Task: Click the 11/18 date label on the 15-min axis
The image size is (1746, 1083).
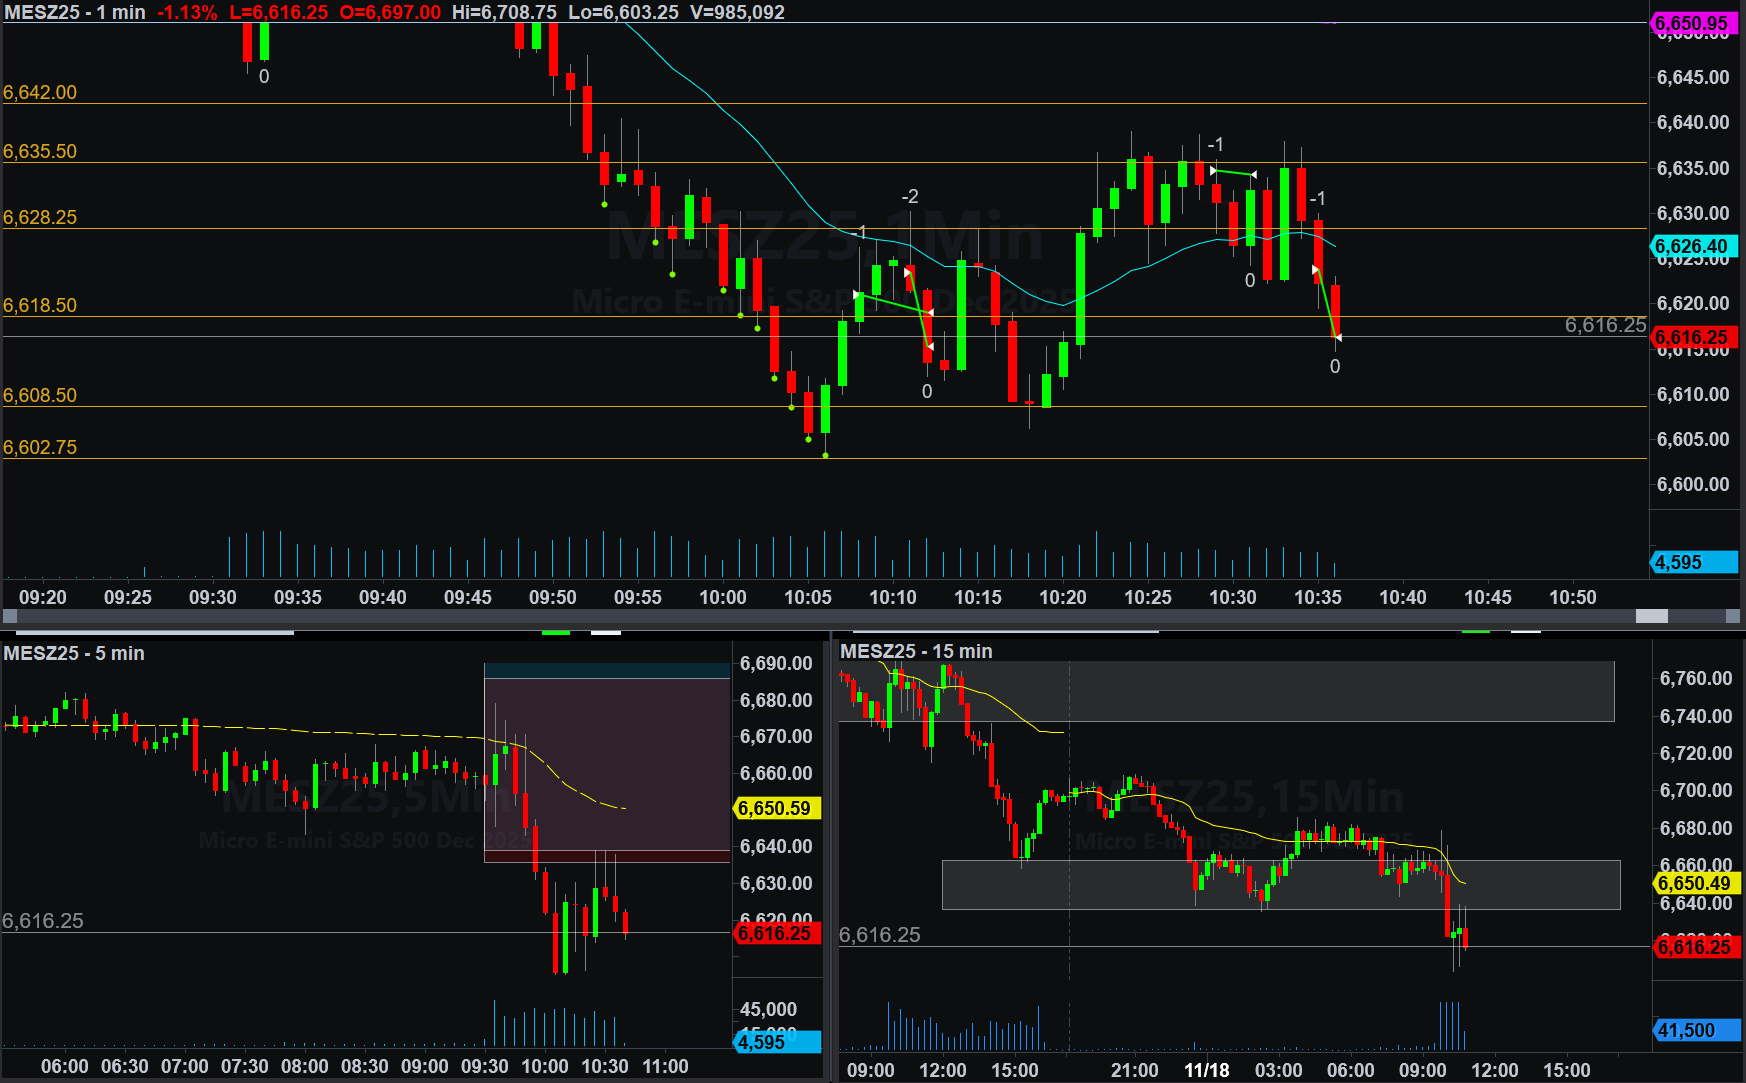Action: point(1206,1070)
